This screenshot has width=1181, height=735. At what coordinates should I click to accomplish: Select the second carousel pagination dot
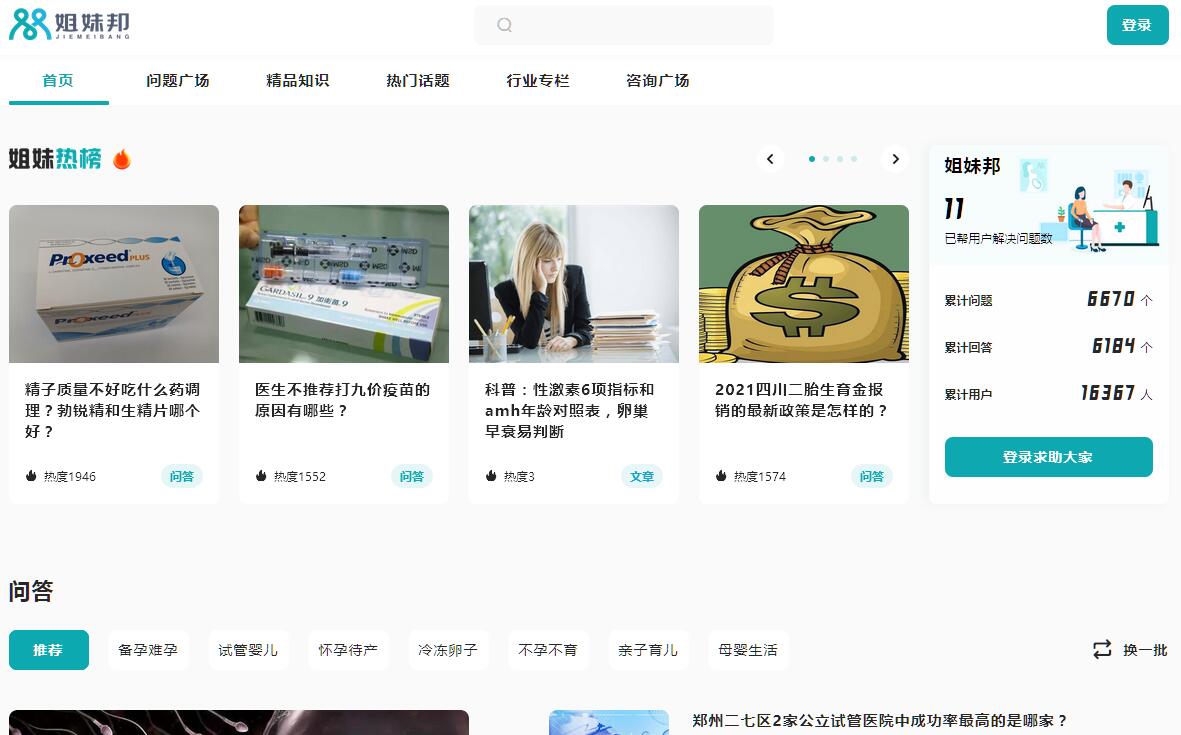826,159
